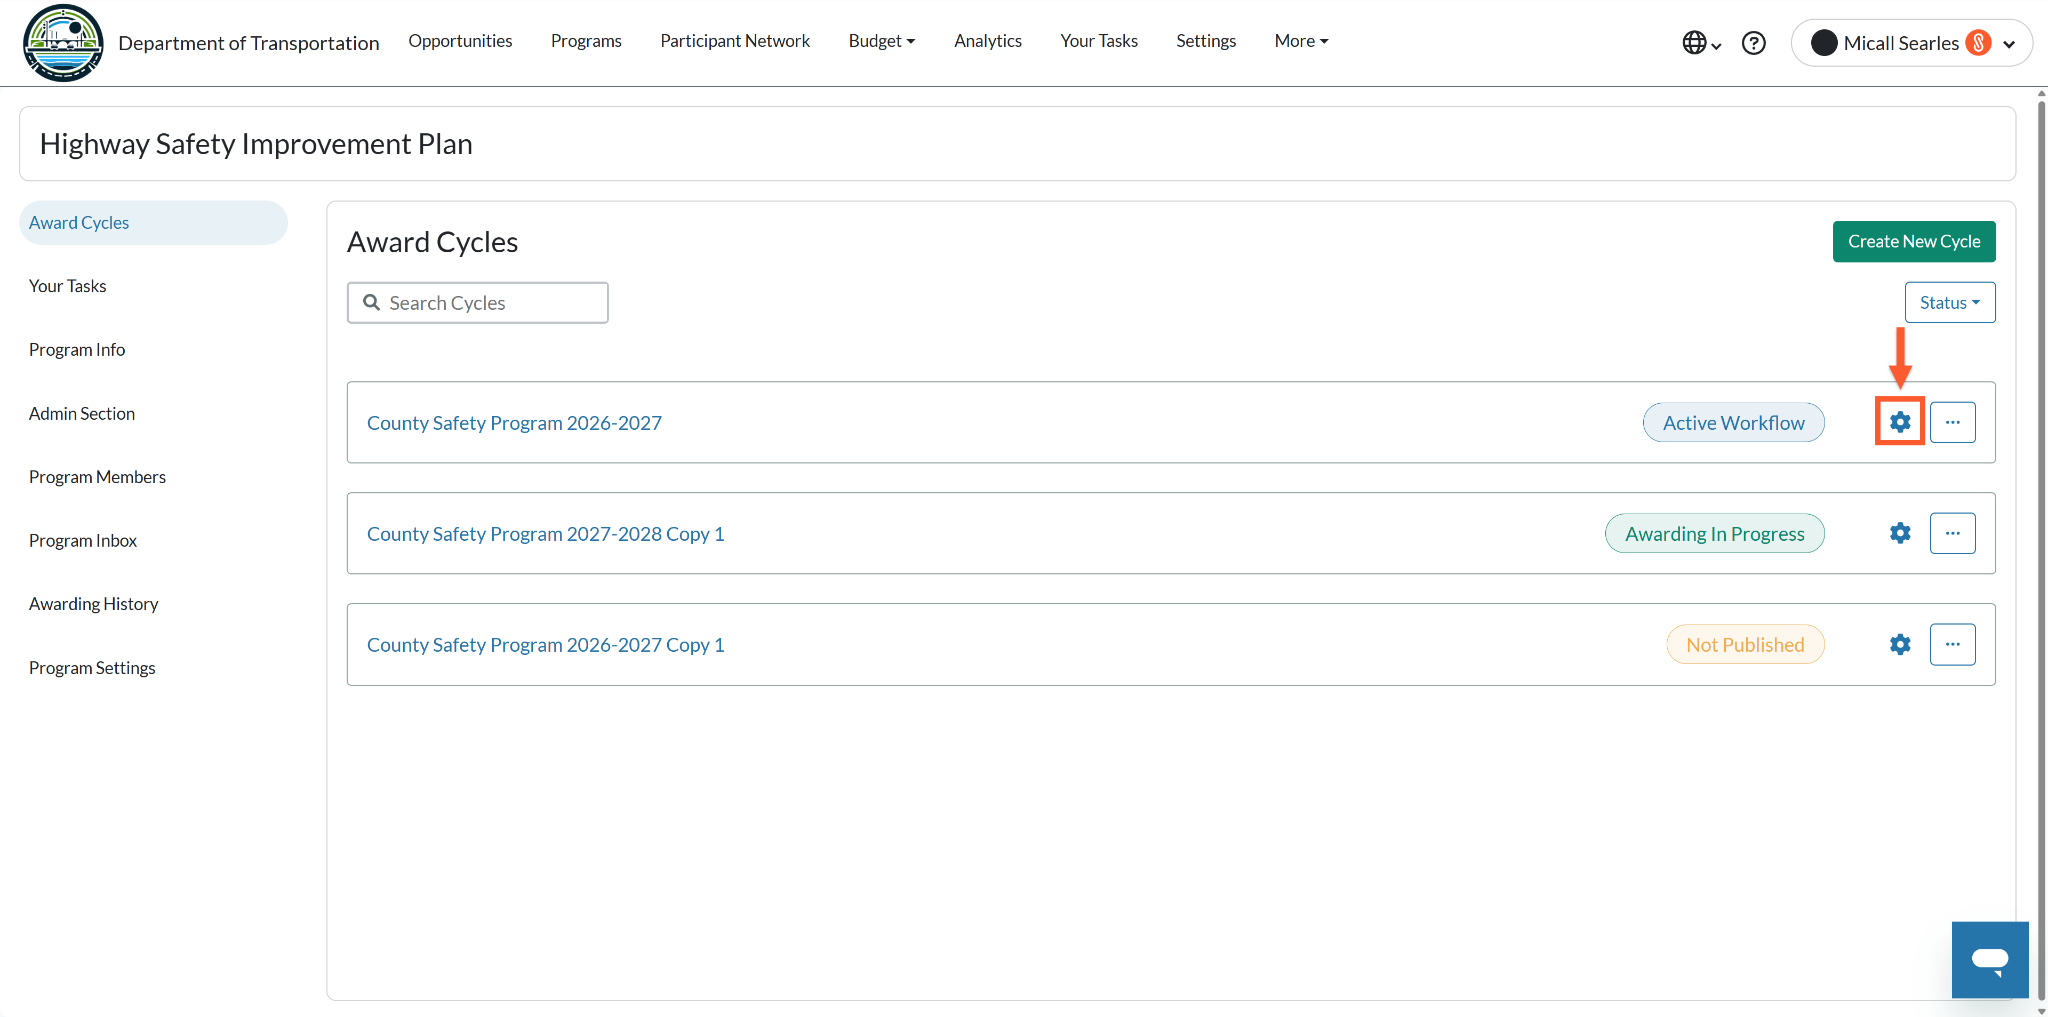Open gear settings for 2027-2028 Copy 1 cycle
Screen dimensions: 2048x1017
(1900, 533)
